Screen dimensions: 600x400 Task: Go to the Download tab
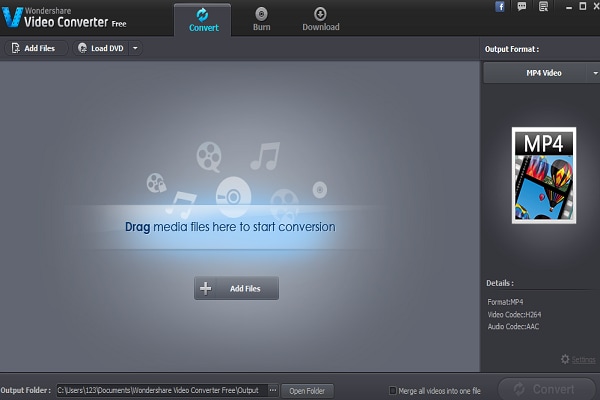coord(321,19)
